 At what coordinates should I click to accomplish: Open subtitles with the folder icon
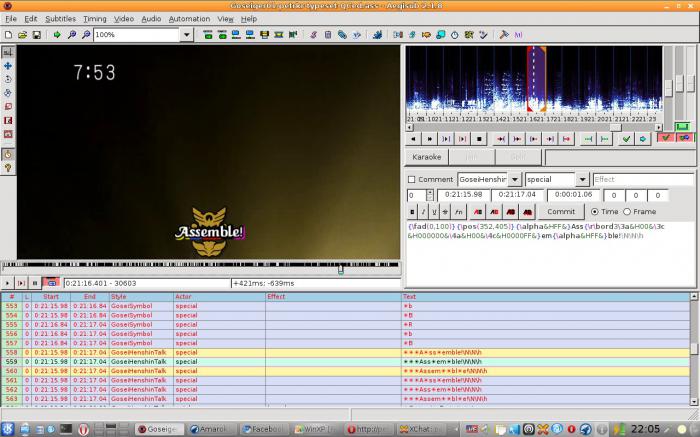[23, 34]
